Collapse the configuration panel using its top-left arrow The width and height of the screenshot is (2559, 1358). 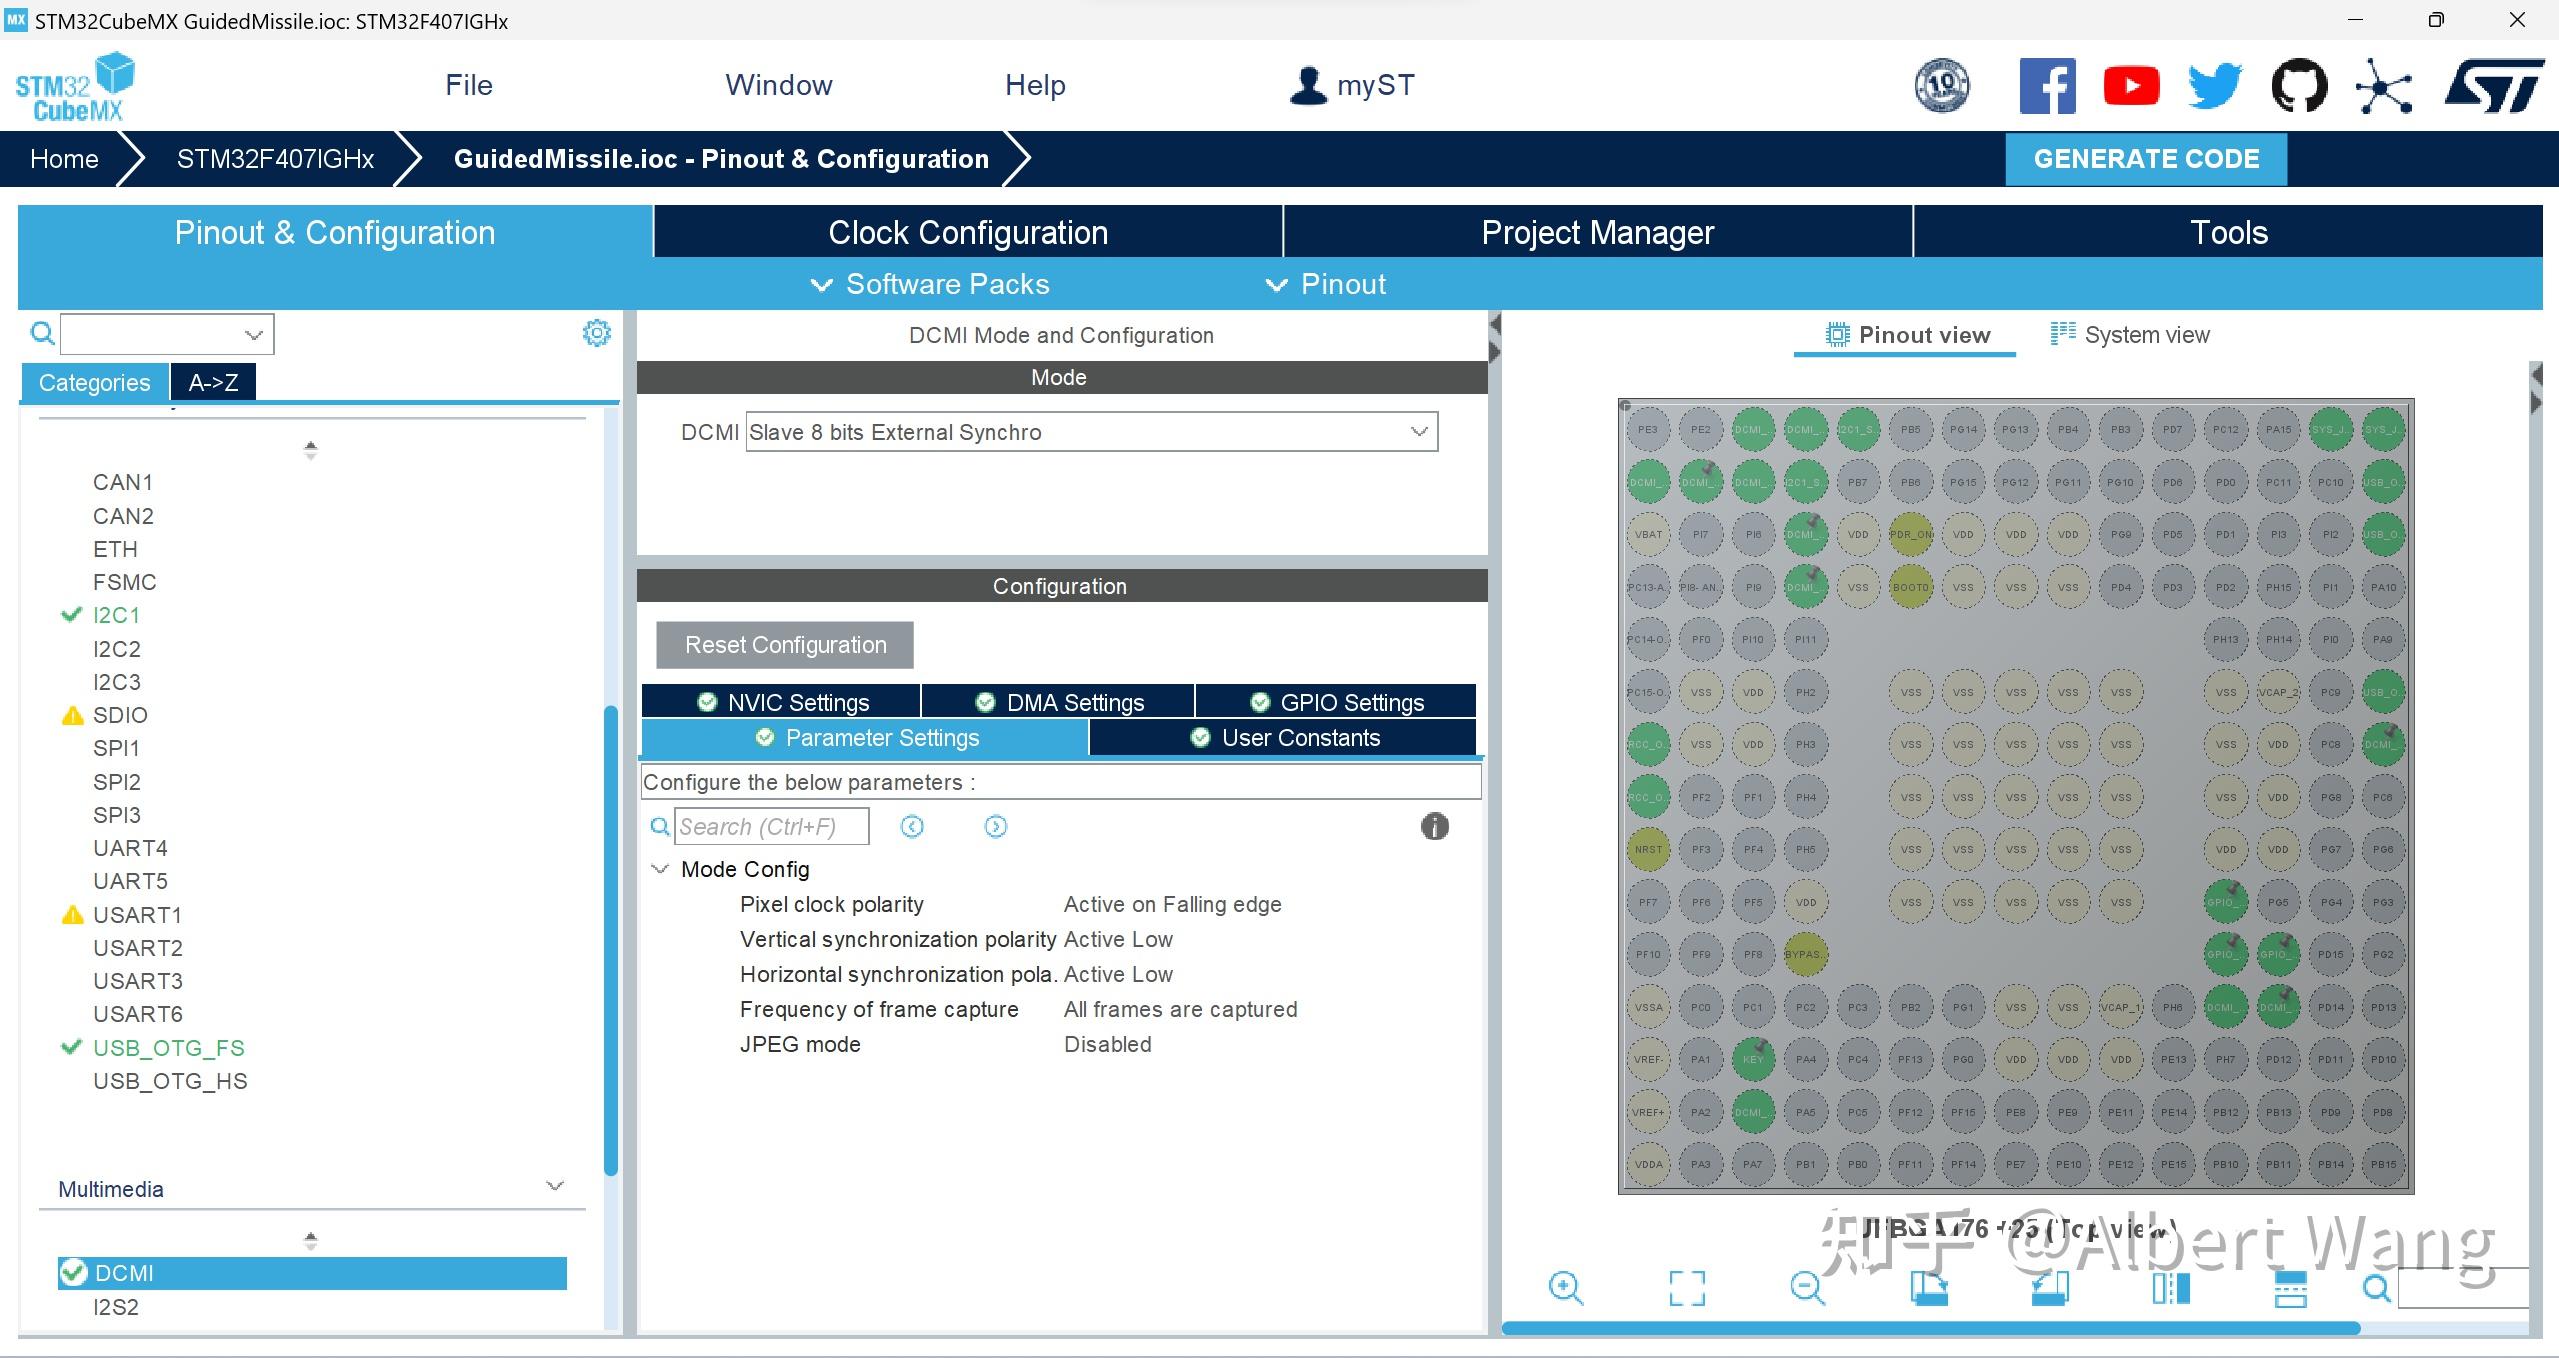tap(1495, 324)
